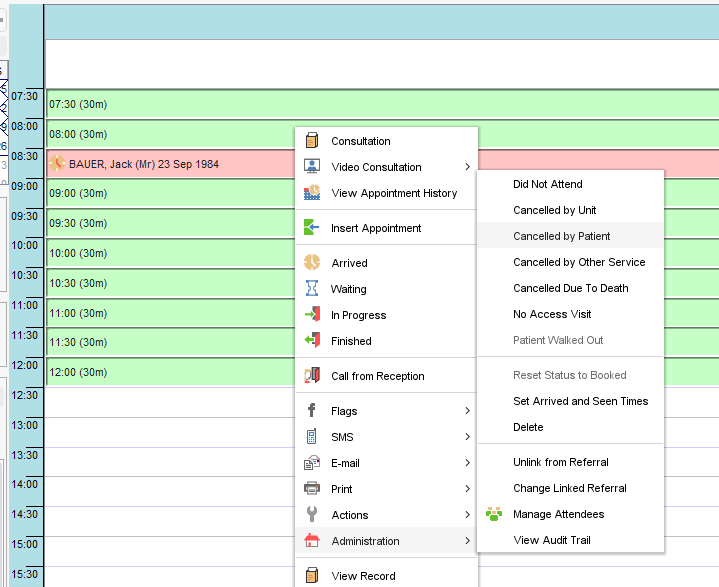This screenshot has height=587, width=719.
Task: Click the Call from Reception icon
Action: (x=312, y=376)
